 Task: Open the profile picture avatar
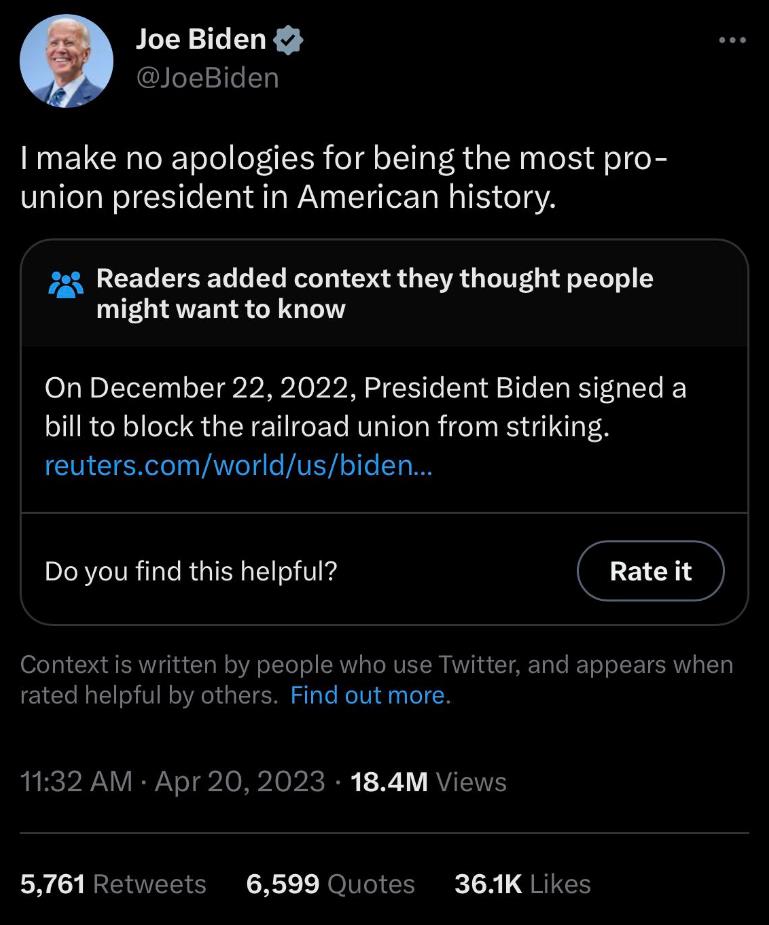pyautogui.click(x=66, y=61)
